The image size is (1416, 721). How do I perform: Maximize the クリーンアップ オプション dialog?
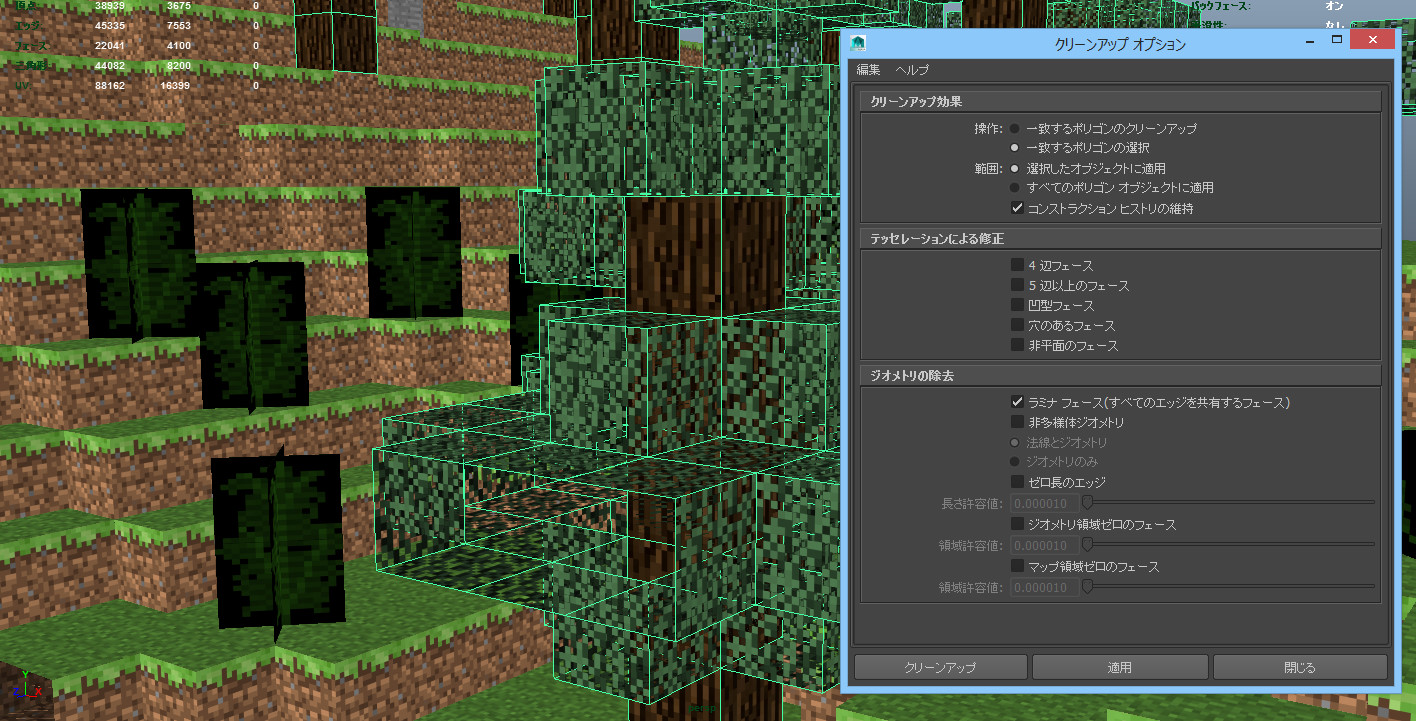(1336, 40)
